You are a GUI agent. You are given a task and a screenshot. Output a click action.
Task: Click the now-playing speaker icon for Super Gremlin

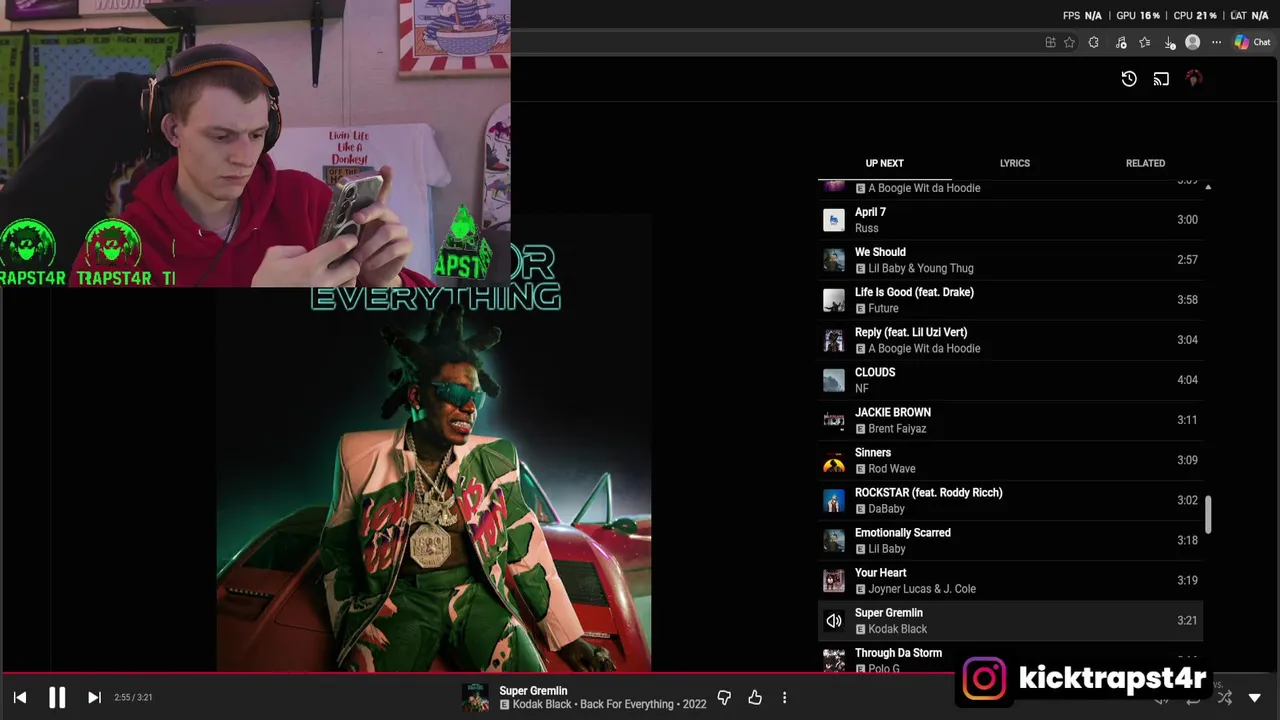[833, 621]
